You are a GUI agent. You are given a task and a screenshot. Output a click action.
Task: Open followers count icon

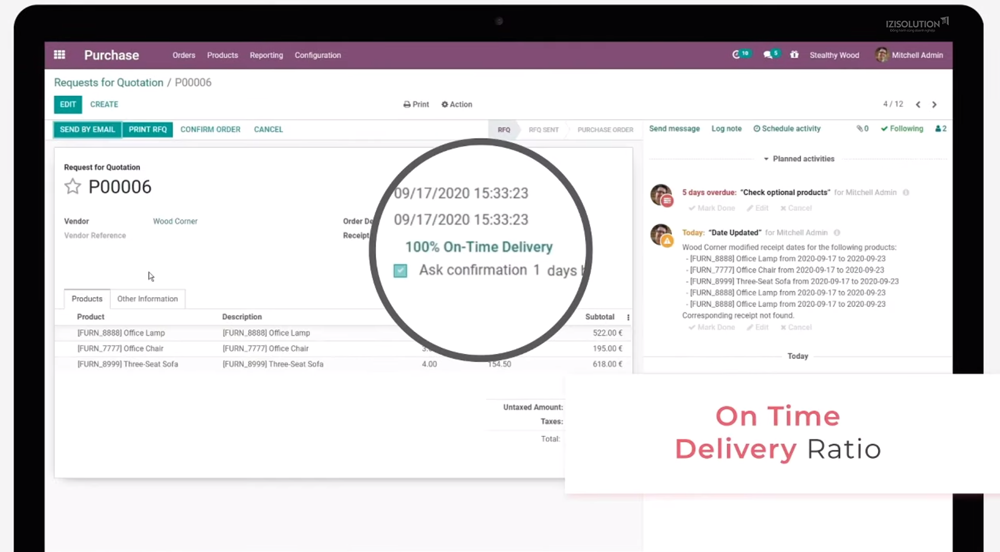tap(941, 129)
